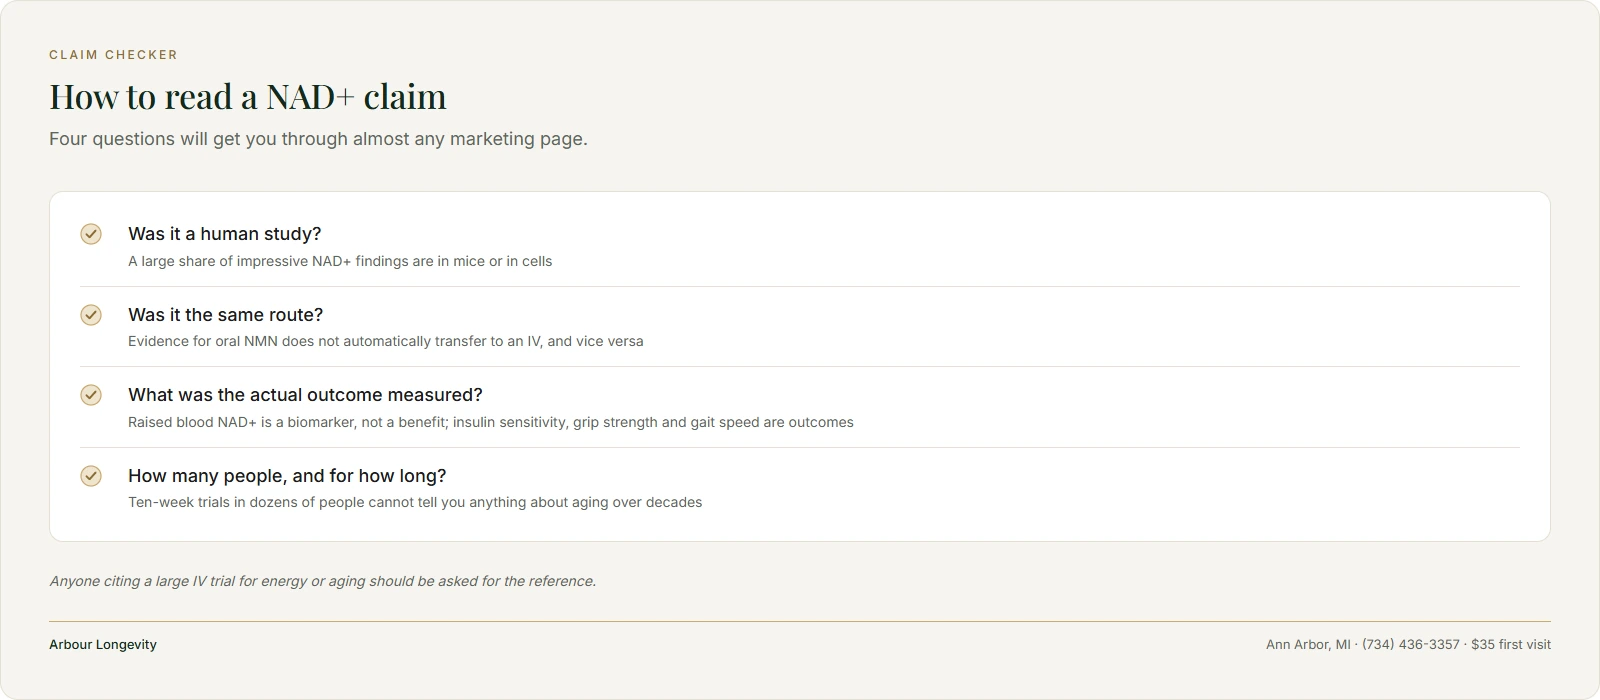Click 'What was the actual outcome measured?' heading

point(305,395)
